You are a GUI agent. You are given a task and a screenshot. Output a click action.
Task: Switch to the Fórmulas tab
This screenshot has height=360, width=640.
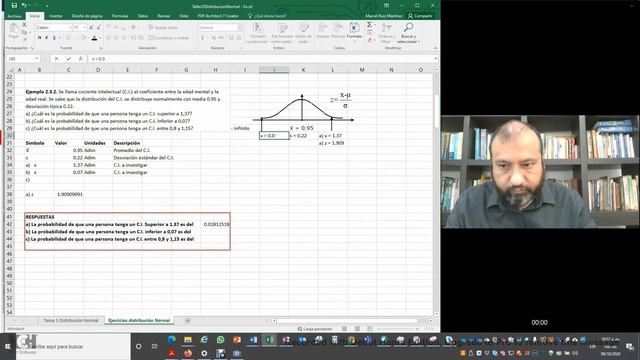[120, 16]
